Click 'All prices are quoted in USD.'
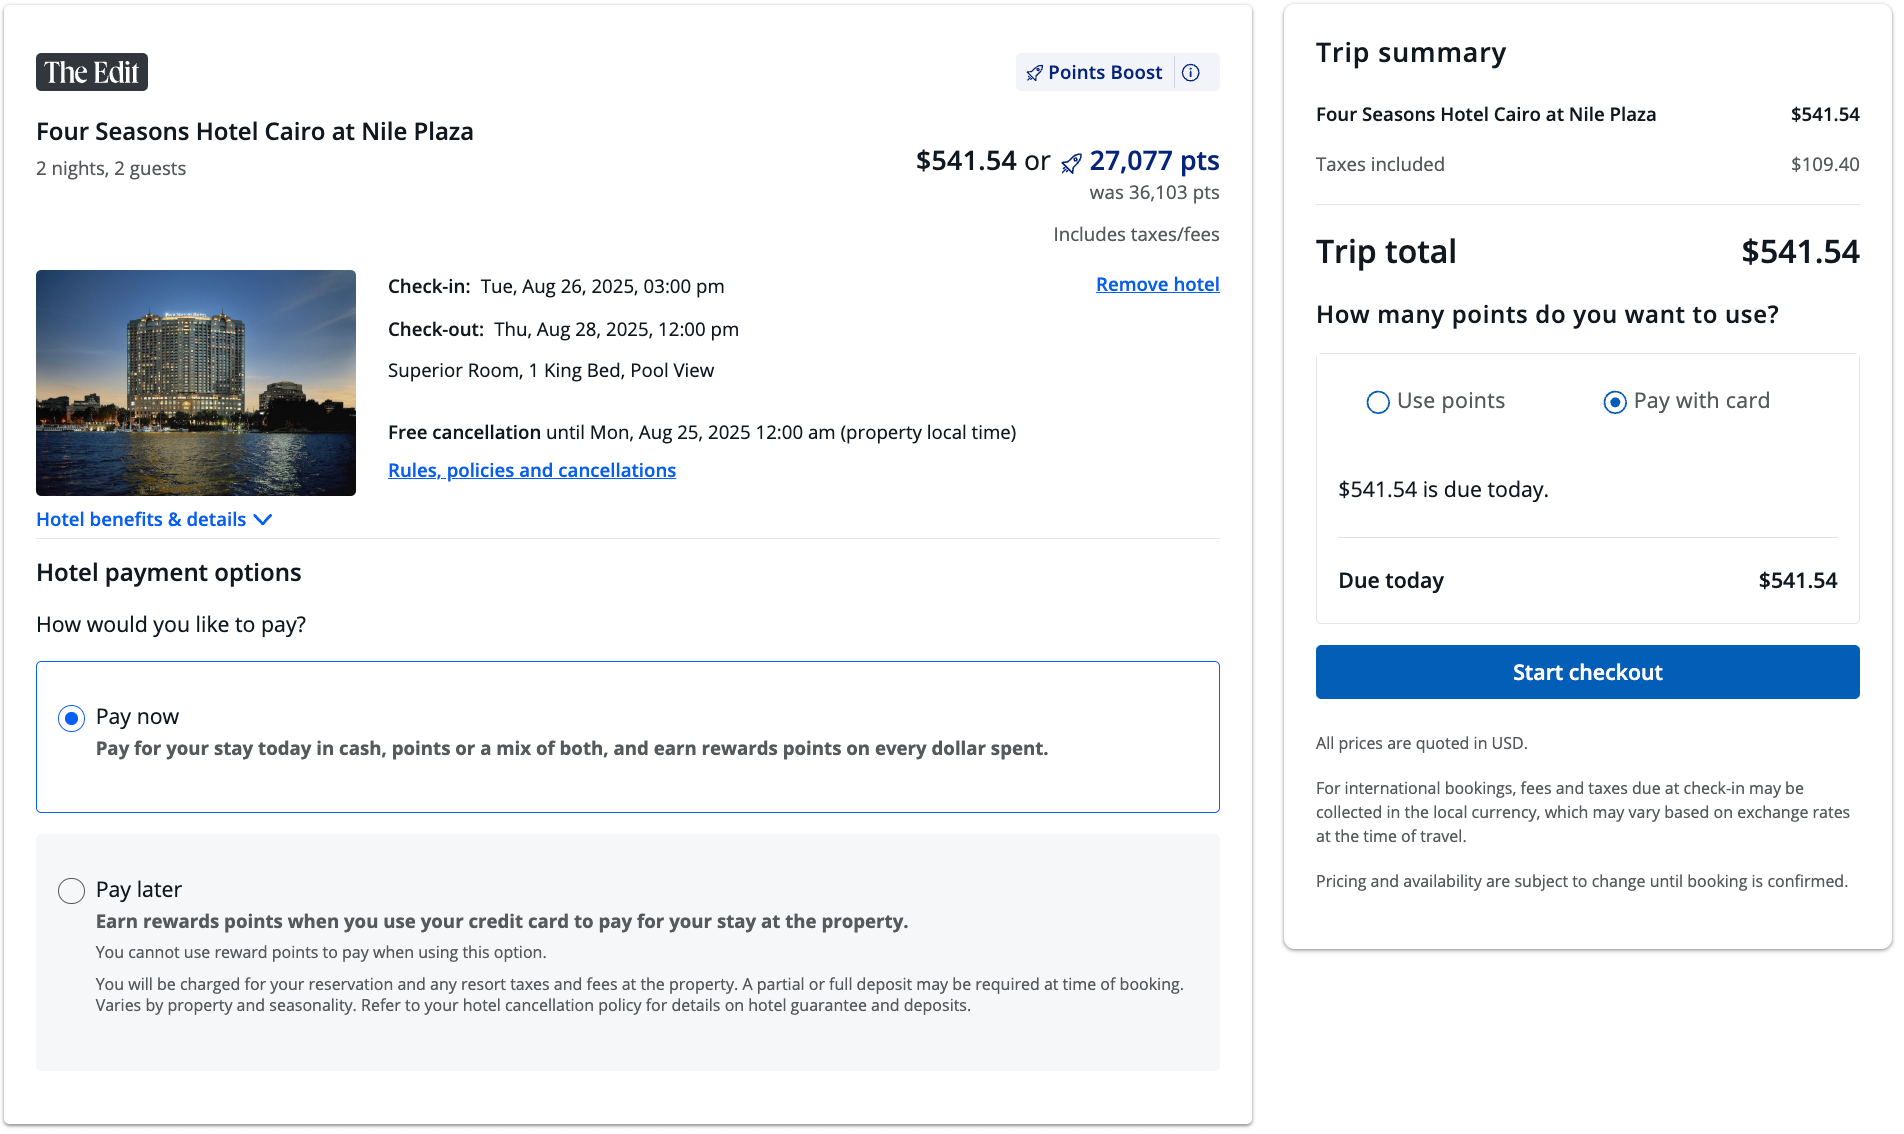The height and width of the screenshot is (1134, 1904). tap(1421, 743)
